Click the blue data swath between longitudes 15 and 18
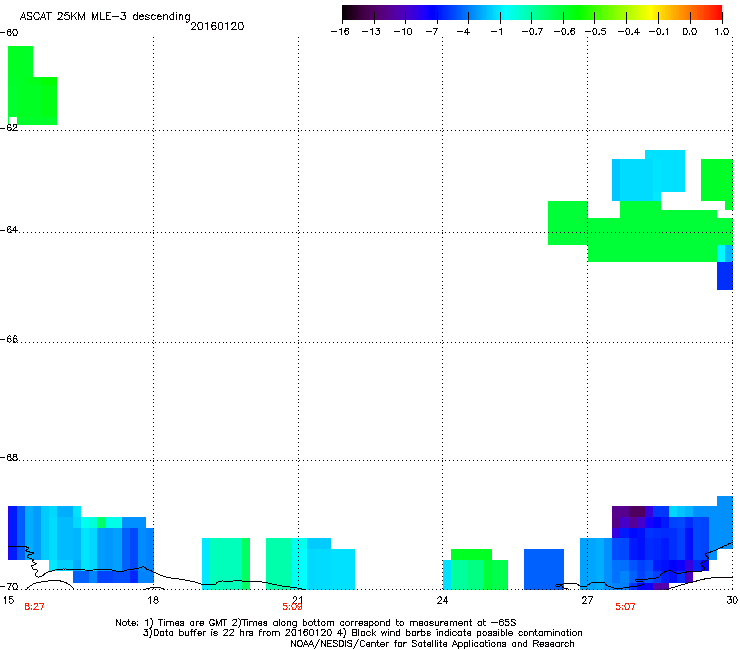740x650 pixels. pyautogui.click(x=81, y=544)
